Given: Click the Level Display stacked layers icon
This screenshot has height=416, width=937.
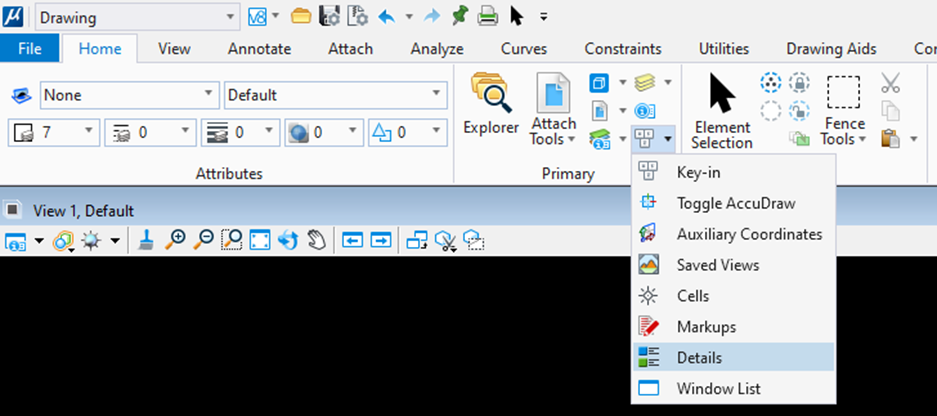Looking at the screenshot, I should click(x=645, y=82).
